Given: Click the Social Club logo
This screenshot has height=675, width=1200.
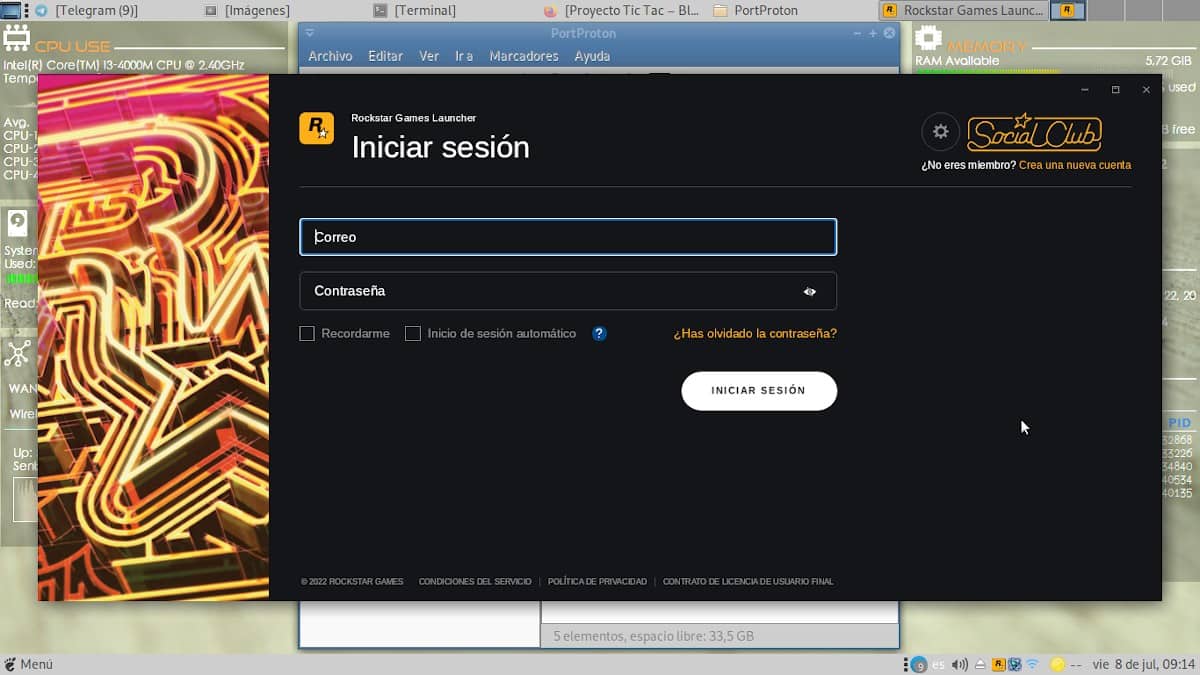Looking at the screenshot, I should pos(1034,132).
